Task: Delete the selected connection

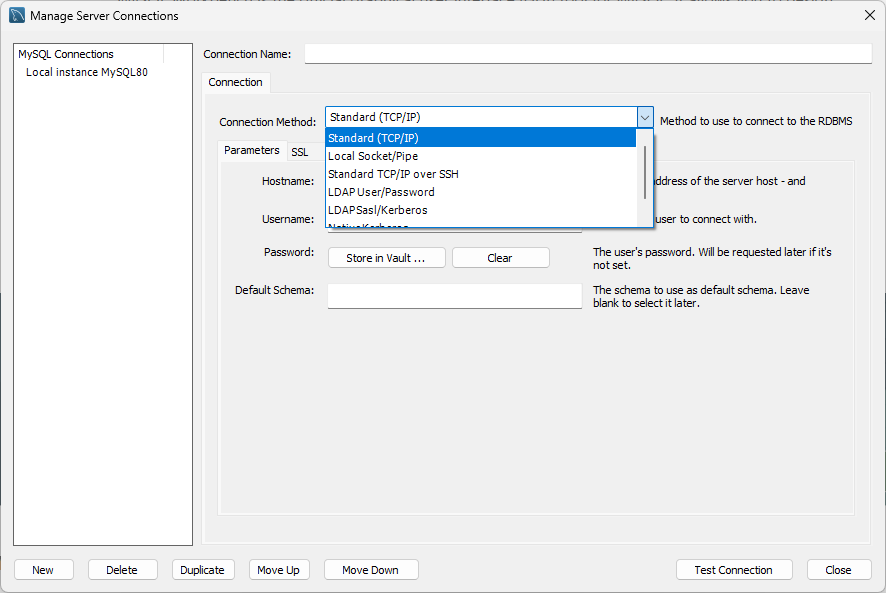Action: (x=123, y=570)
